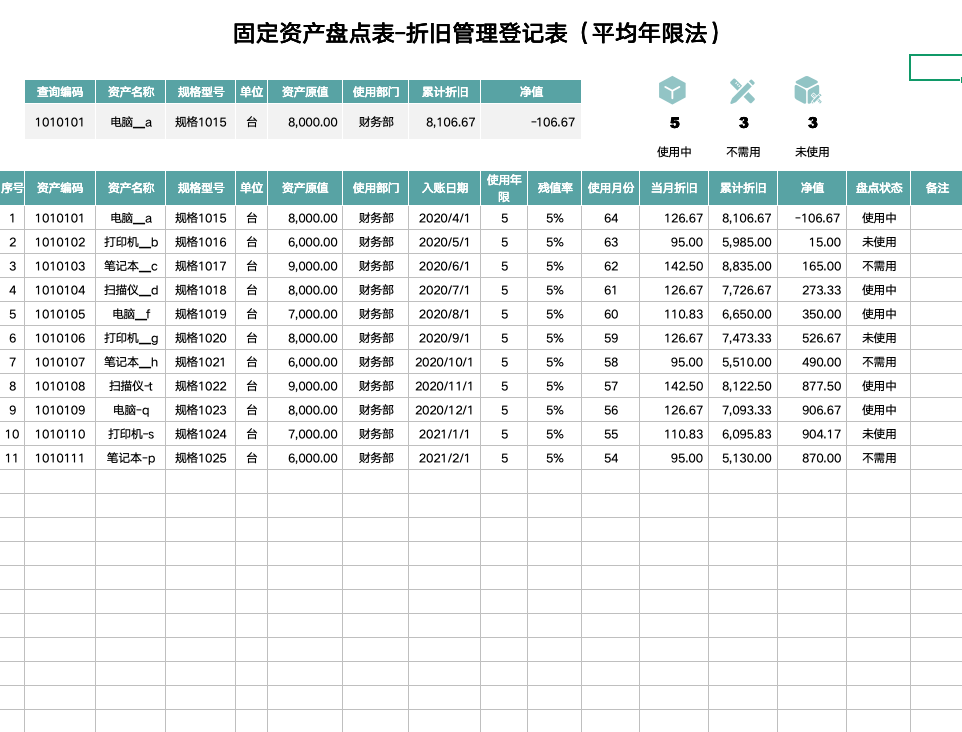Click asset code cell 1010102
962x732 pixels.
(60, 242)
